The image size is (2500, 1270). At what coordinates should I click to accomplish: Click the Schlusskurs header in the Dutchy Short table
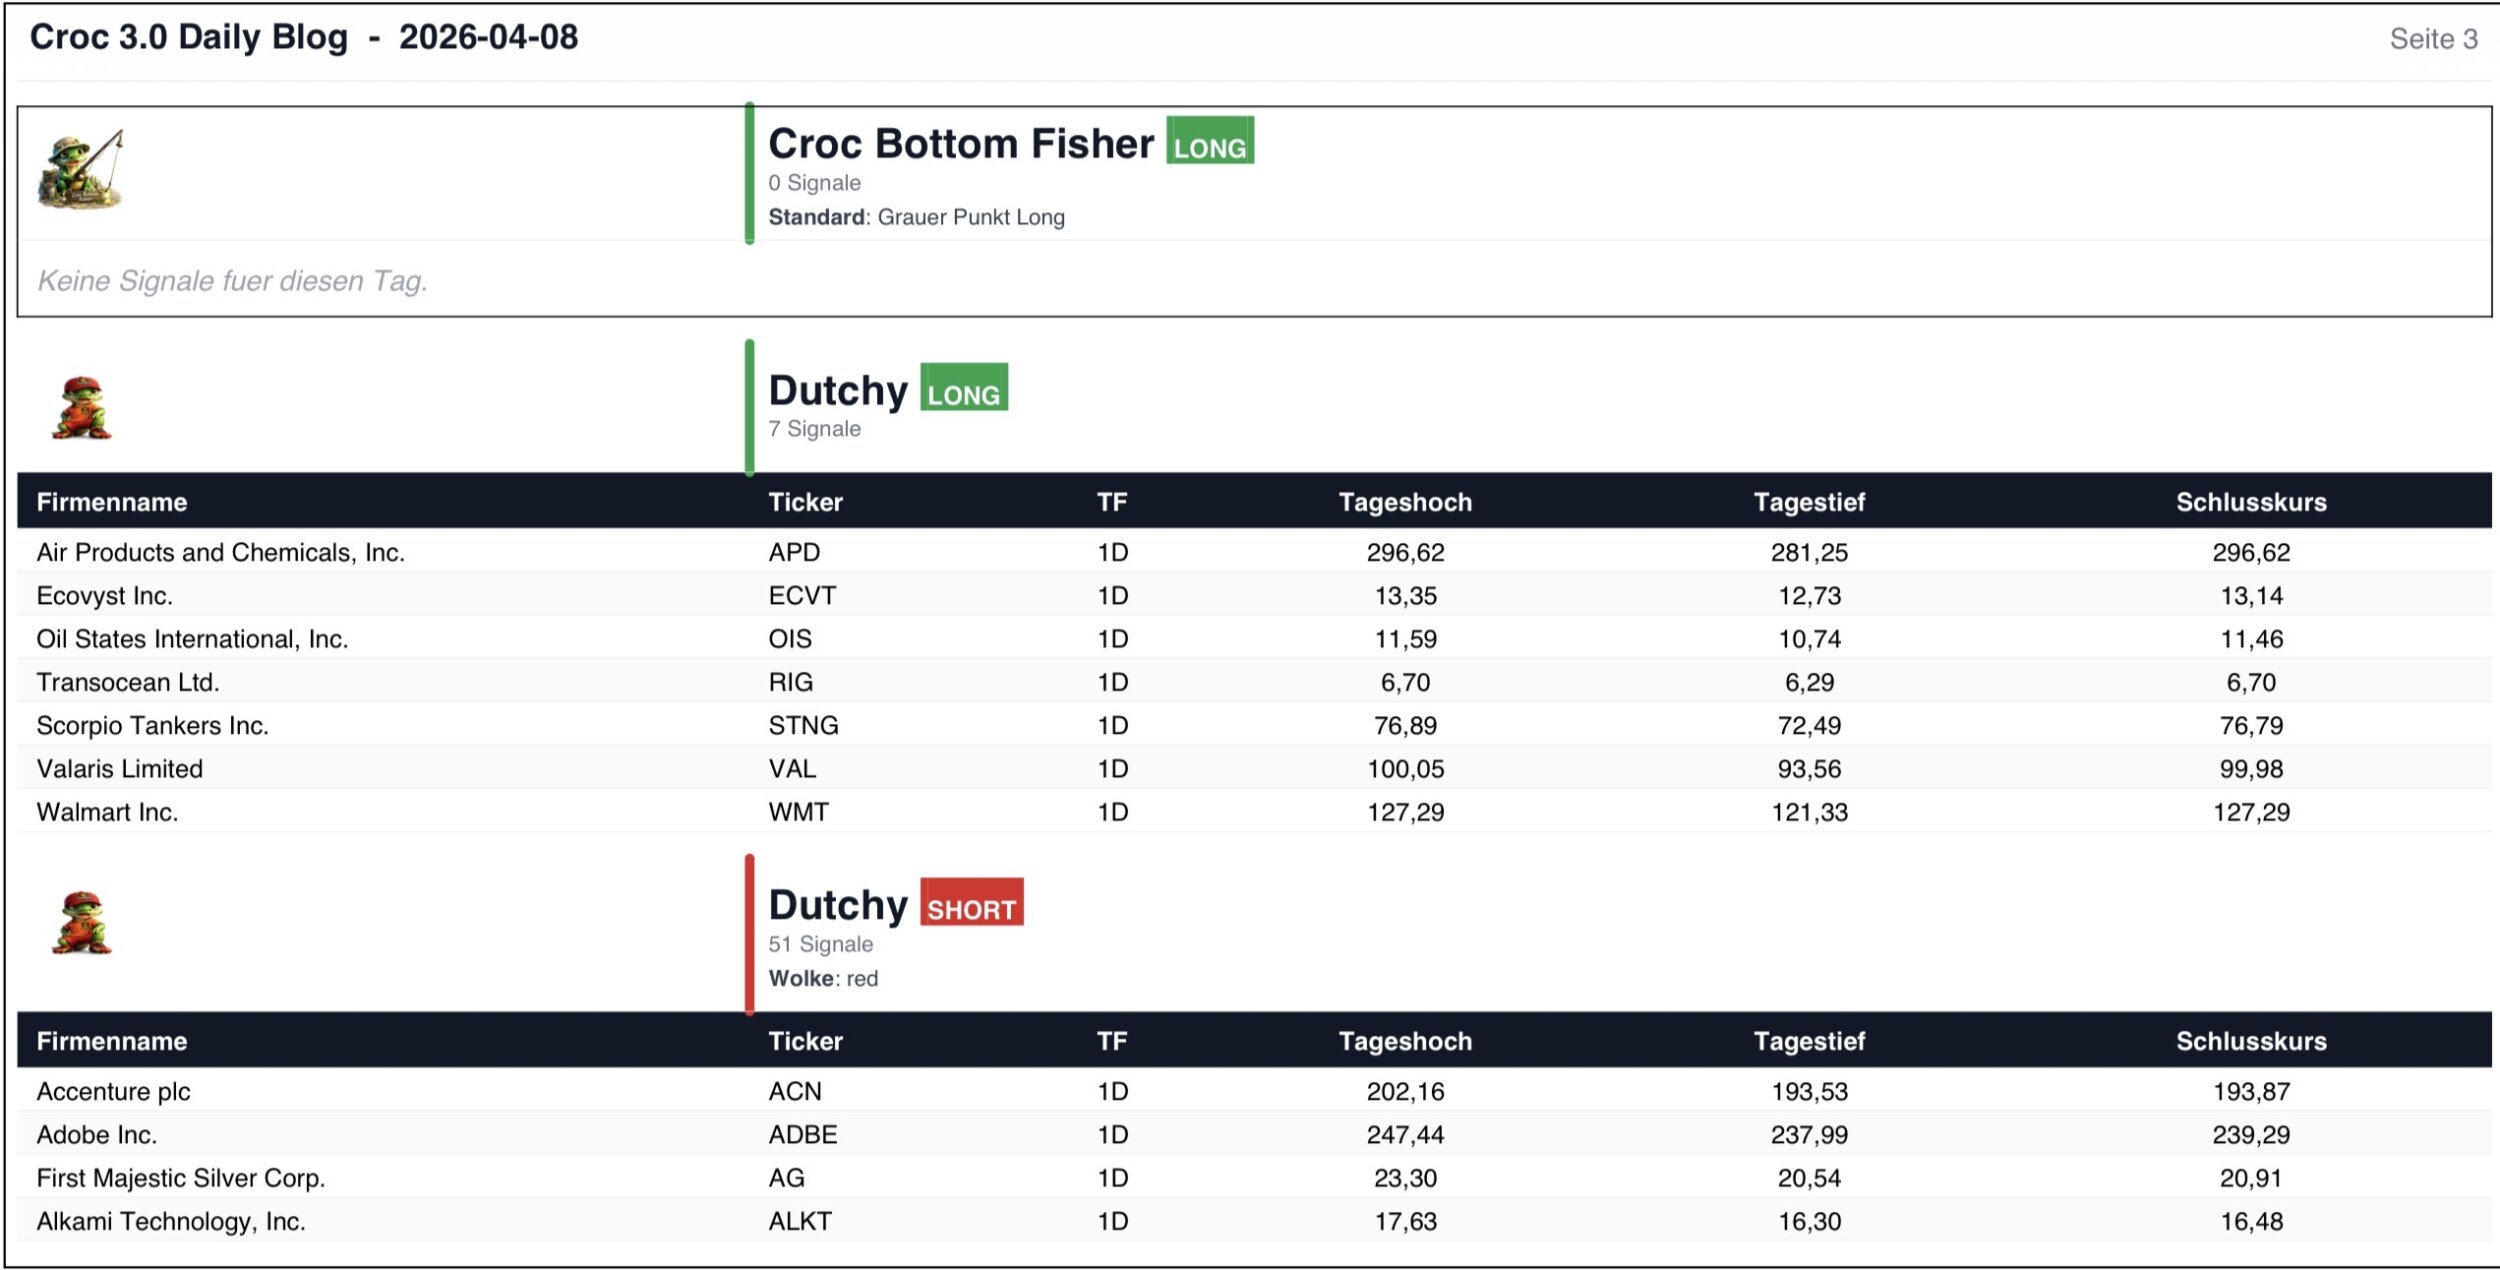pos(2250,1041)
